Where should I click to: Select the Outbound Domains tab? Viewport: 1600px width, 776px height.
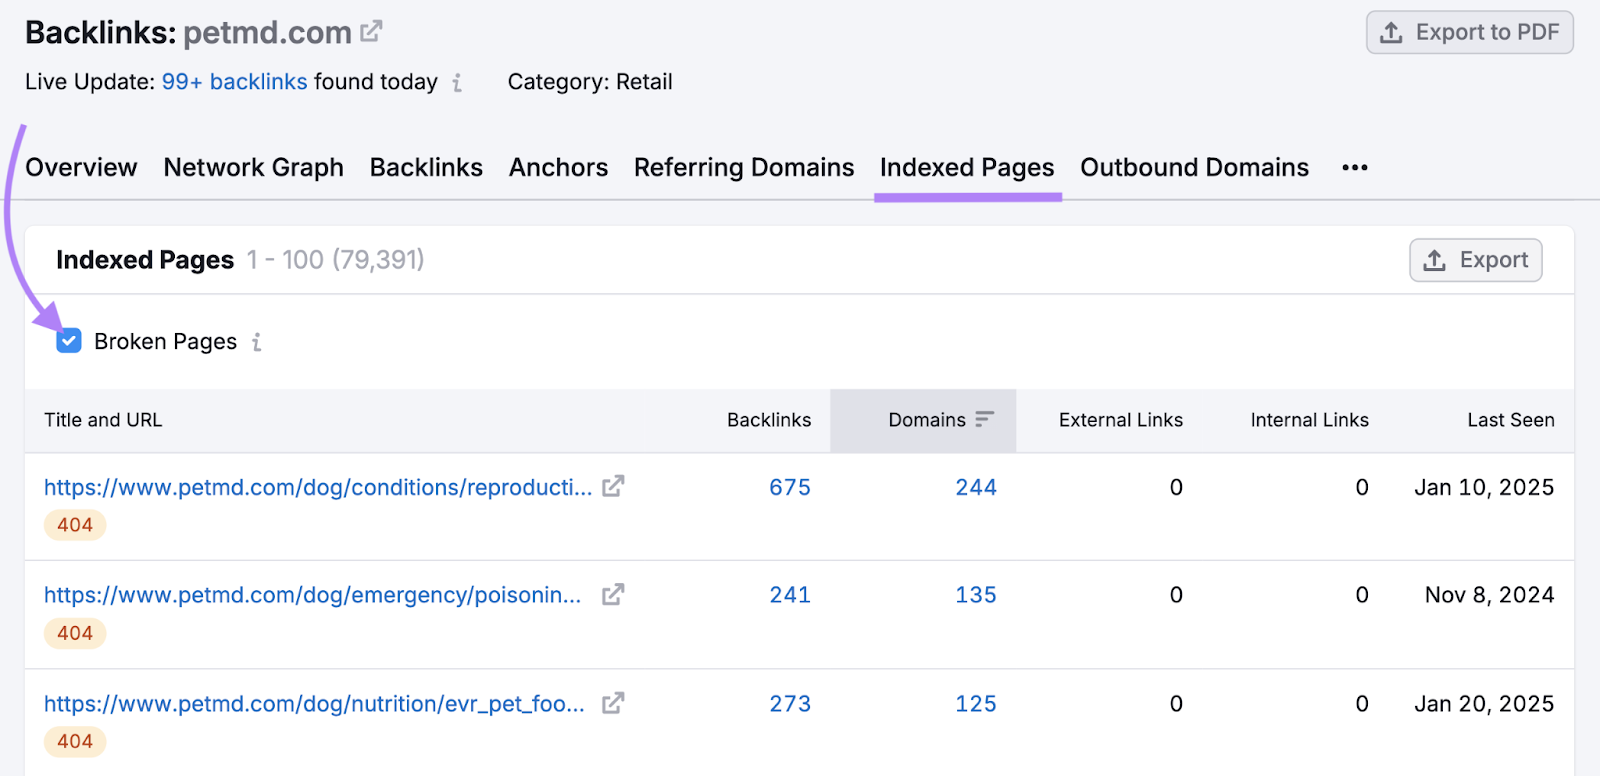point(1194,168)
